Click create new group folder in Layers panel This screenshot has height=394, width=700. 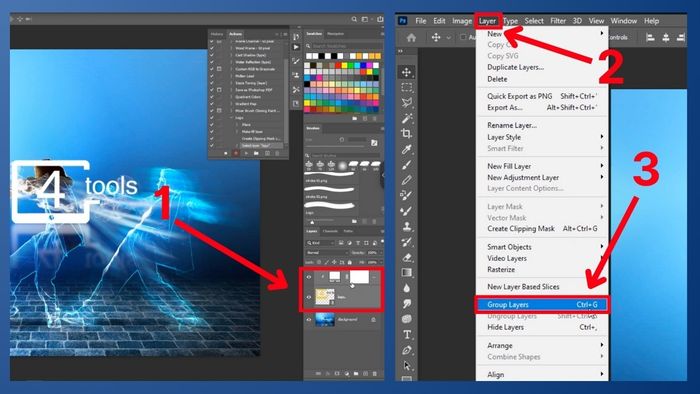pos(356,373)
